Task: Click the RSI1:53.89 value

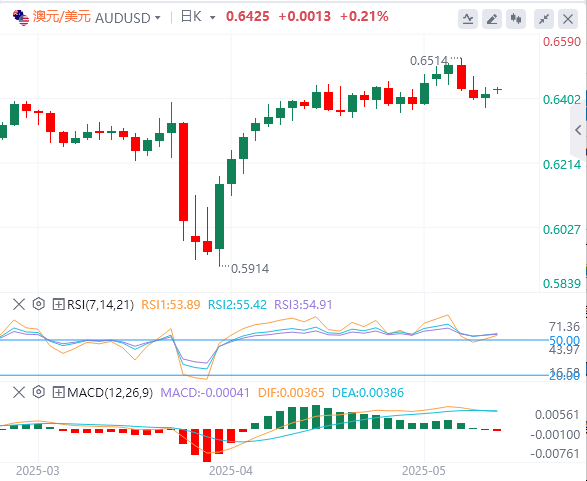Action: (x=171, y=305)
